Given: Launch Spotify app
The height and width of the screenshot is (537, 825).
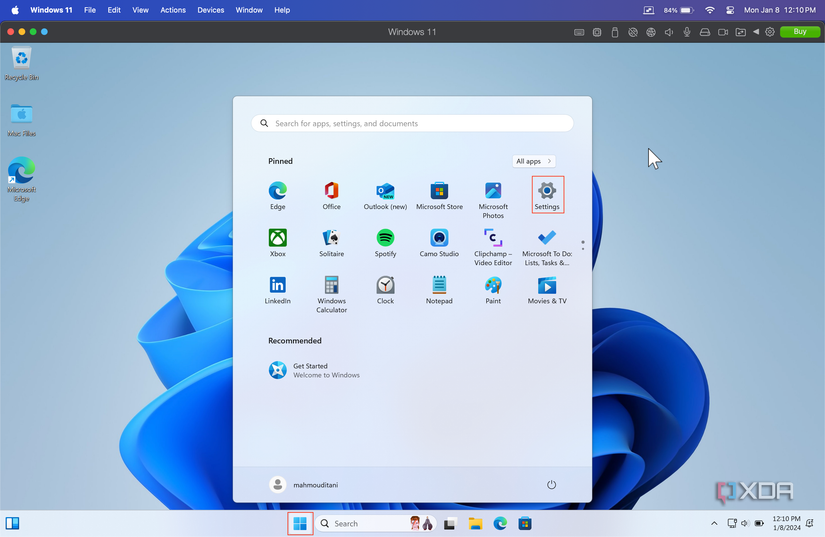Looking at the screenshot, I should coord(385,242).
